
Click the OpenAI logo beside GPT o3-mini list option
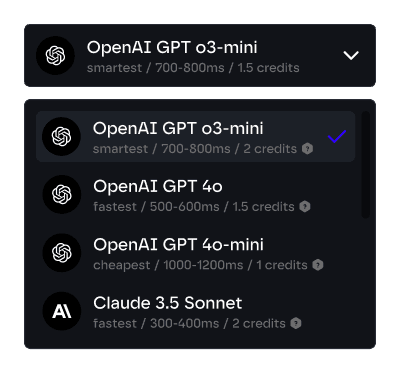point(61,136)
